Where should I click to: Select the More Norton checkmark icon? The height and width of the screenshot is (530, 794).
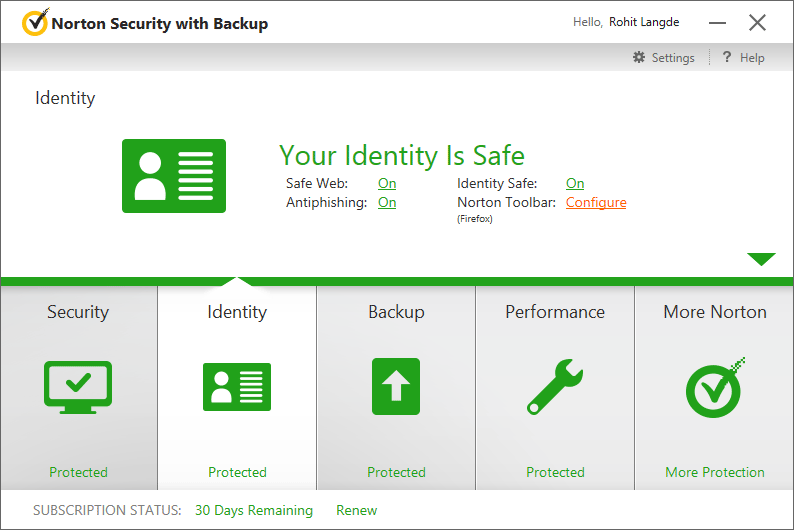[x=714, y=388]
